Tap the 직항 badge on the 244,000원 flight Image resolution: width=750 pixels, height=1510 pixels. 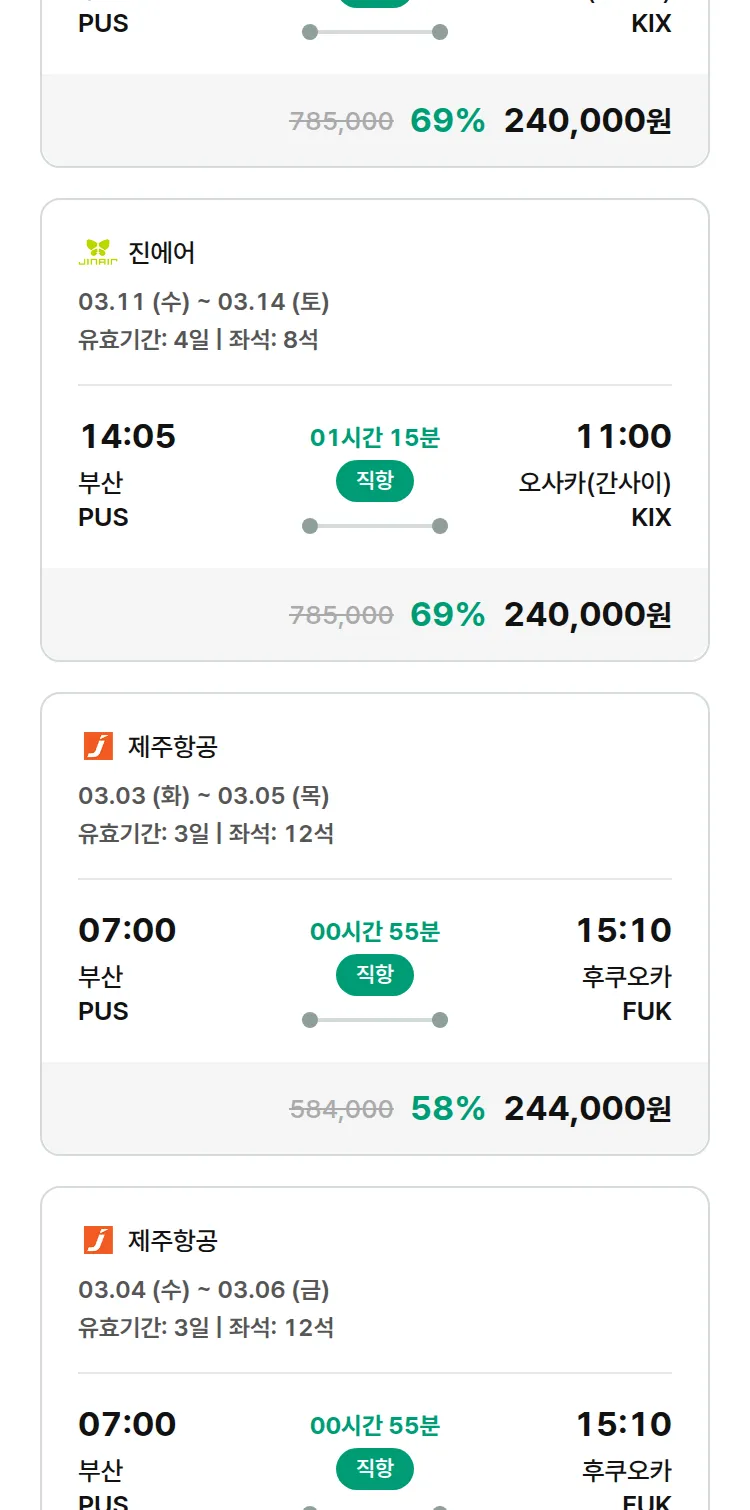tap(375, 975)
